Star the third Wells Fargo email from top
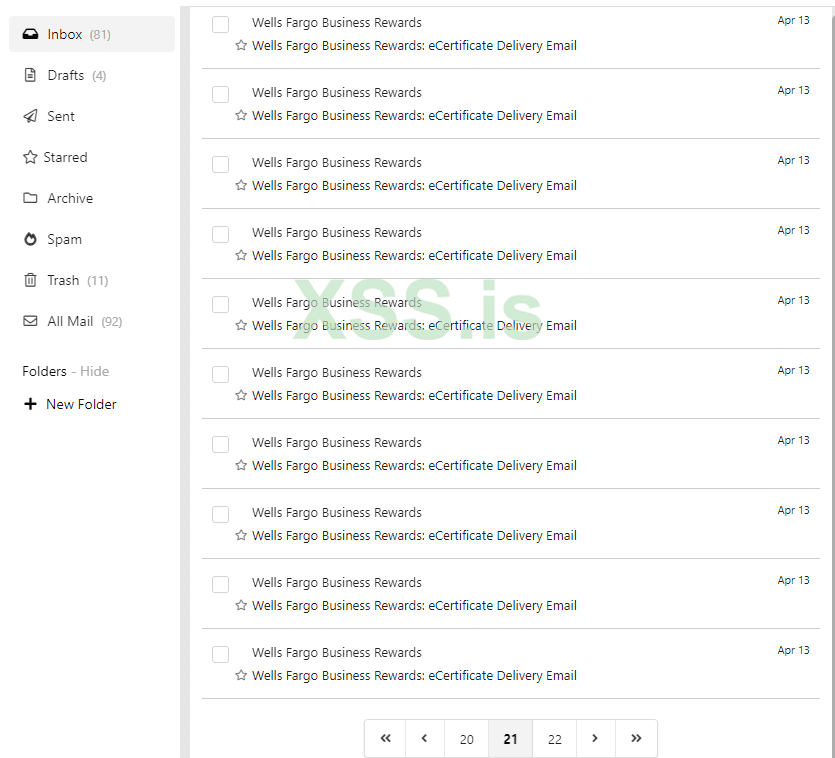The width and height of the screenshot is (835, 758). click(x=241, y=185)
